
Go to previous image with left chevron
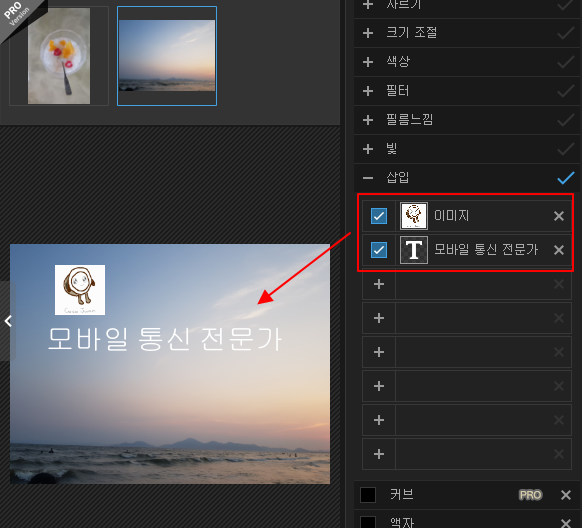[8, 321]
